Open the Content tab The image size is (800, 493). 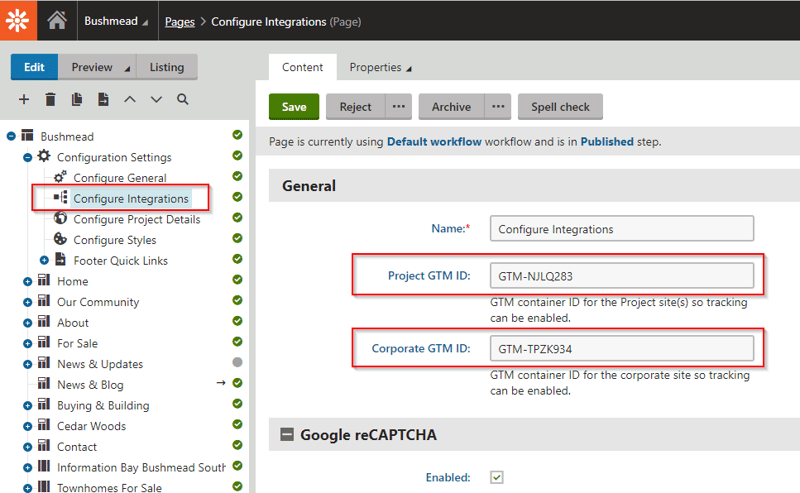tap(303, 67)
